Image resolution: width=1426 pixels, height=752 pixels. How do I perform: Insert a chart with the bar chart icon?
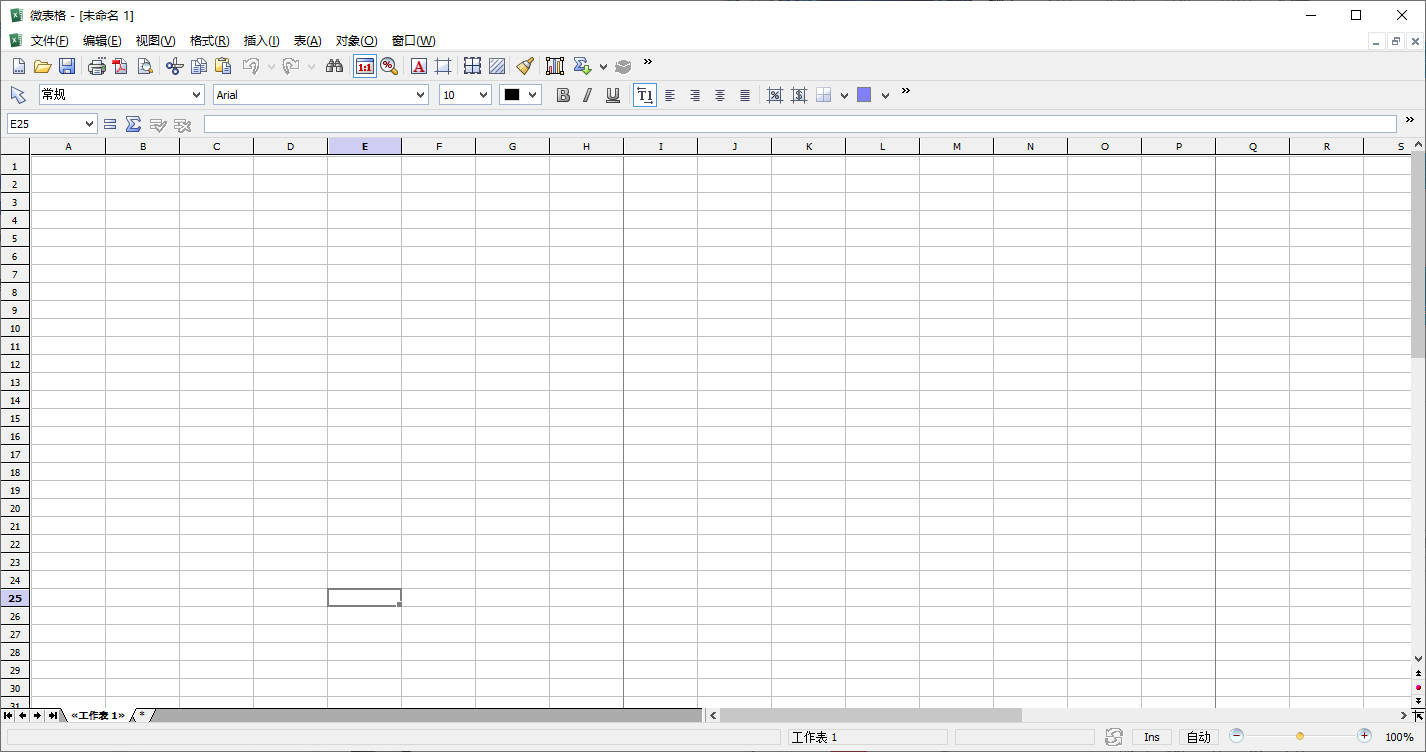(555, 67)
